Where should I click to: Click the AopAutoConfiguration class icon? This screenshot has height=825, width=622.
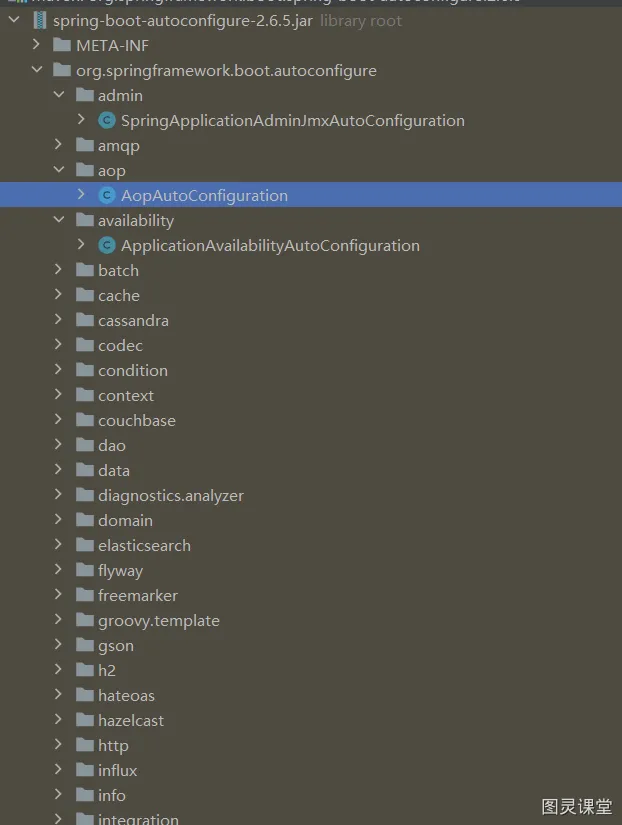106,195
